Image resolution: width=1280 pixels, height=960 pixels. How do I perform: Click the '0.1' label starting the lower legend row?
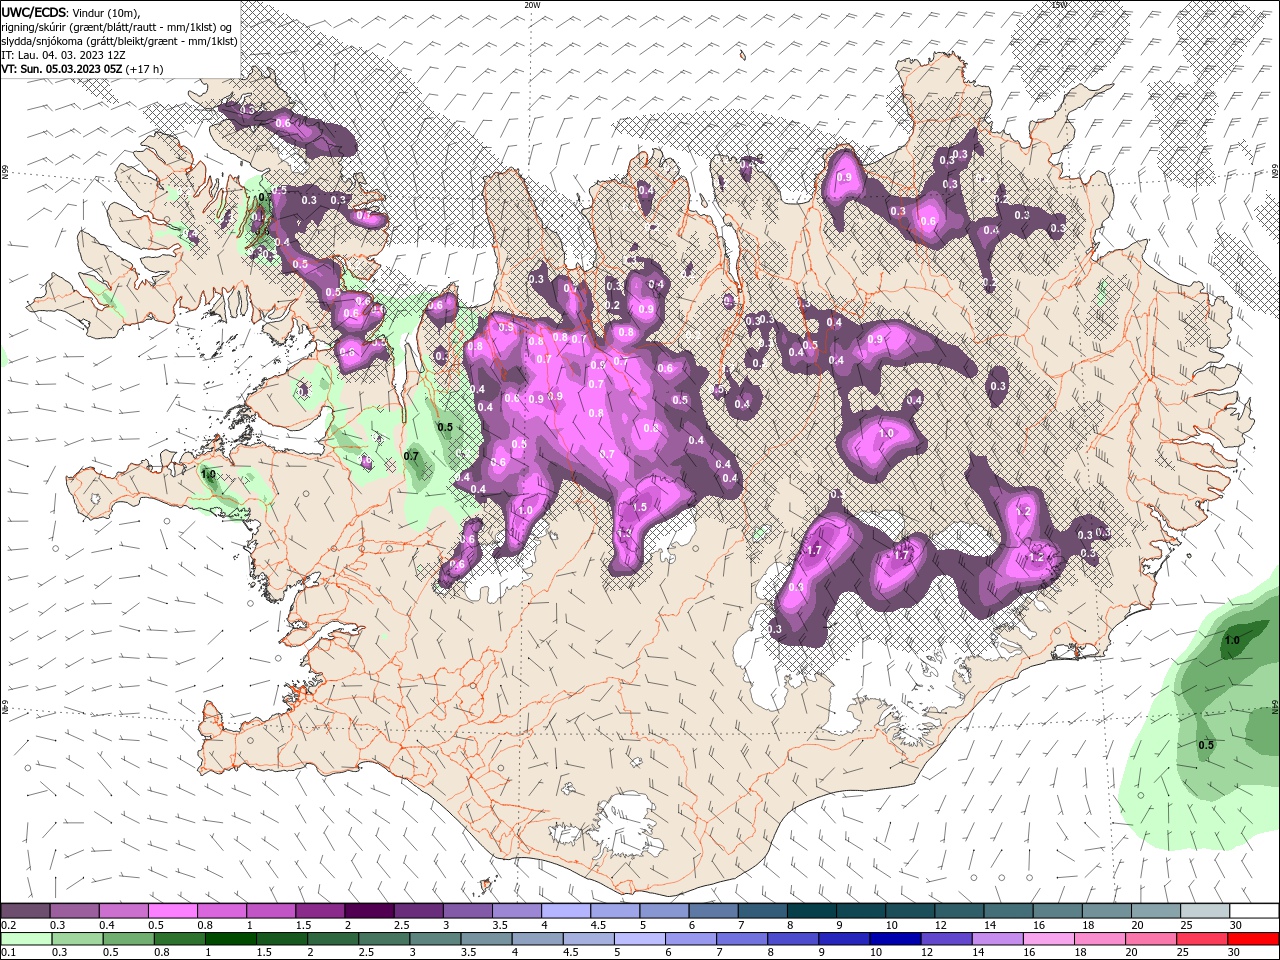tap(7, 952)
